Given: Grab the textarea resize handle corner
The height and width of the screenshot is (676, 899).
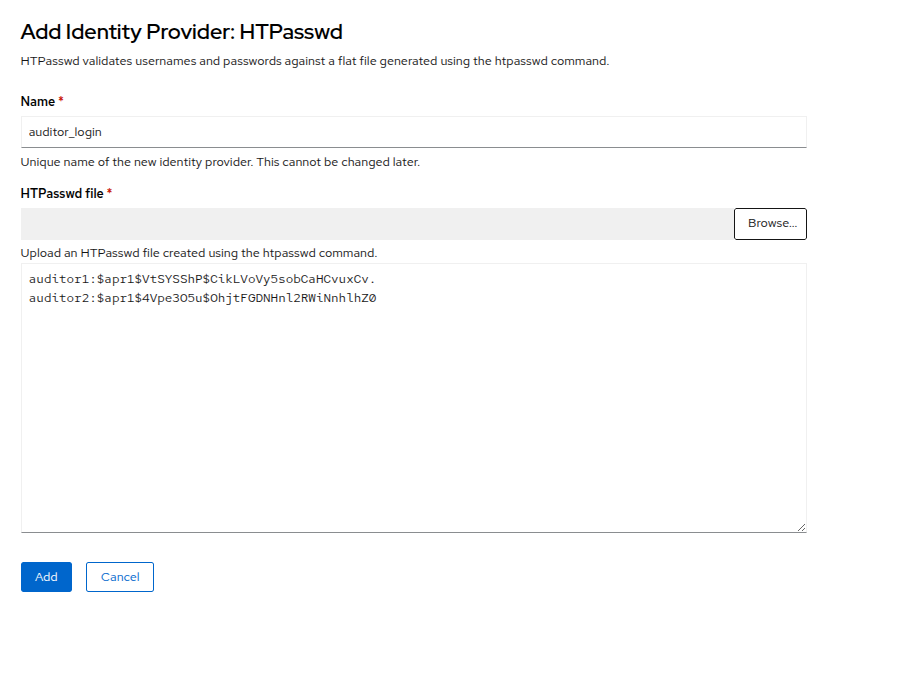Looking at the screenshot, I should pos(801,527).
